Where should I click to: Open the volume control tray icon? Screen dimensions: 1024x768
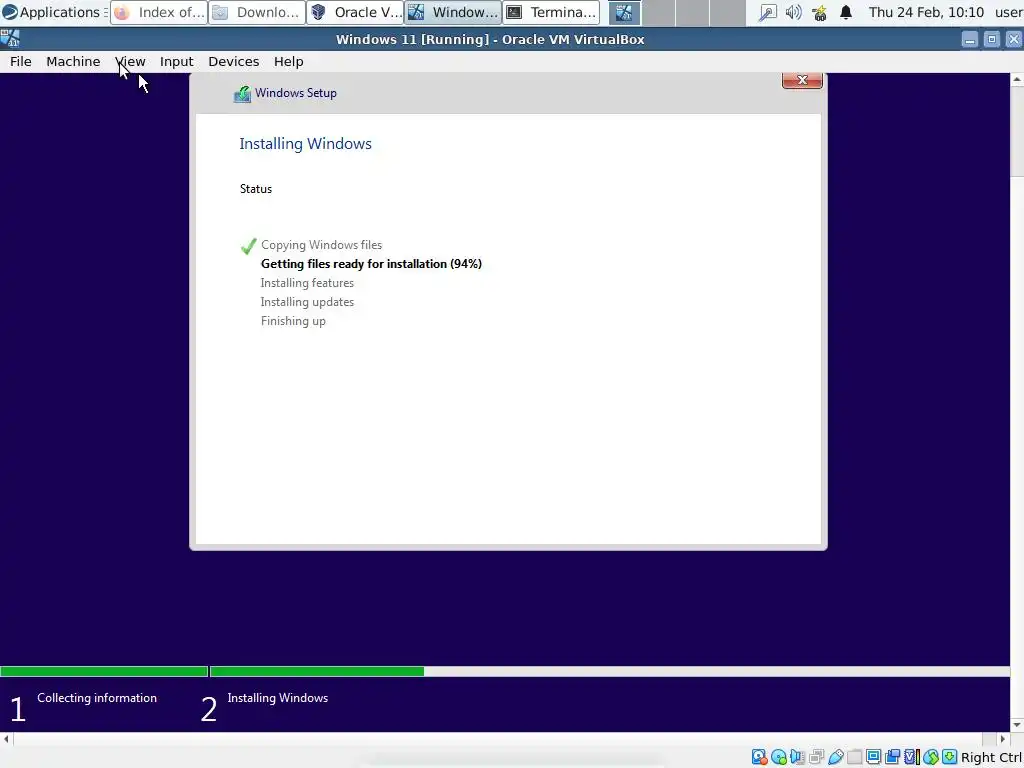[793, 12]
